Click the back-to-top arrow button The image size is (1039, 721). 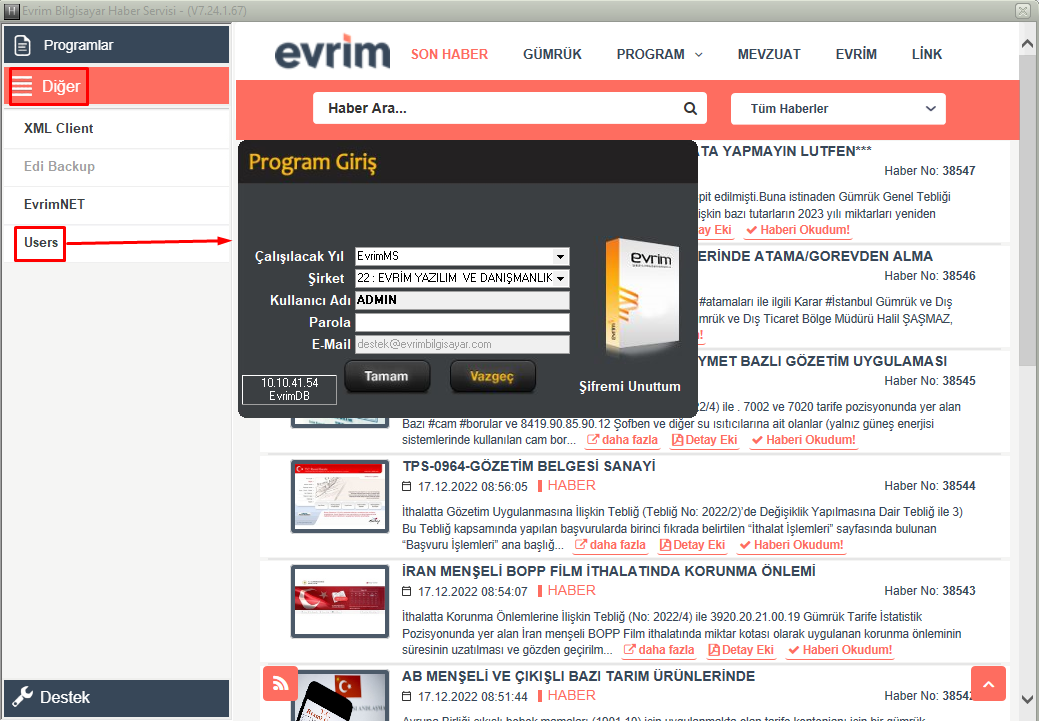989,683
